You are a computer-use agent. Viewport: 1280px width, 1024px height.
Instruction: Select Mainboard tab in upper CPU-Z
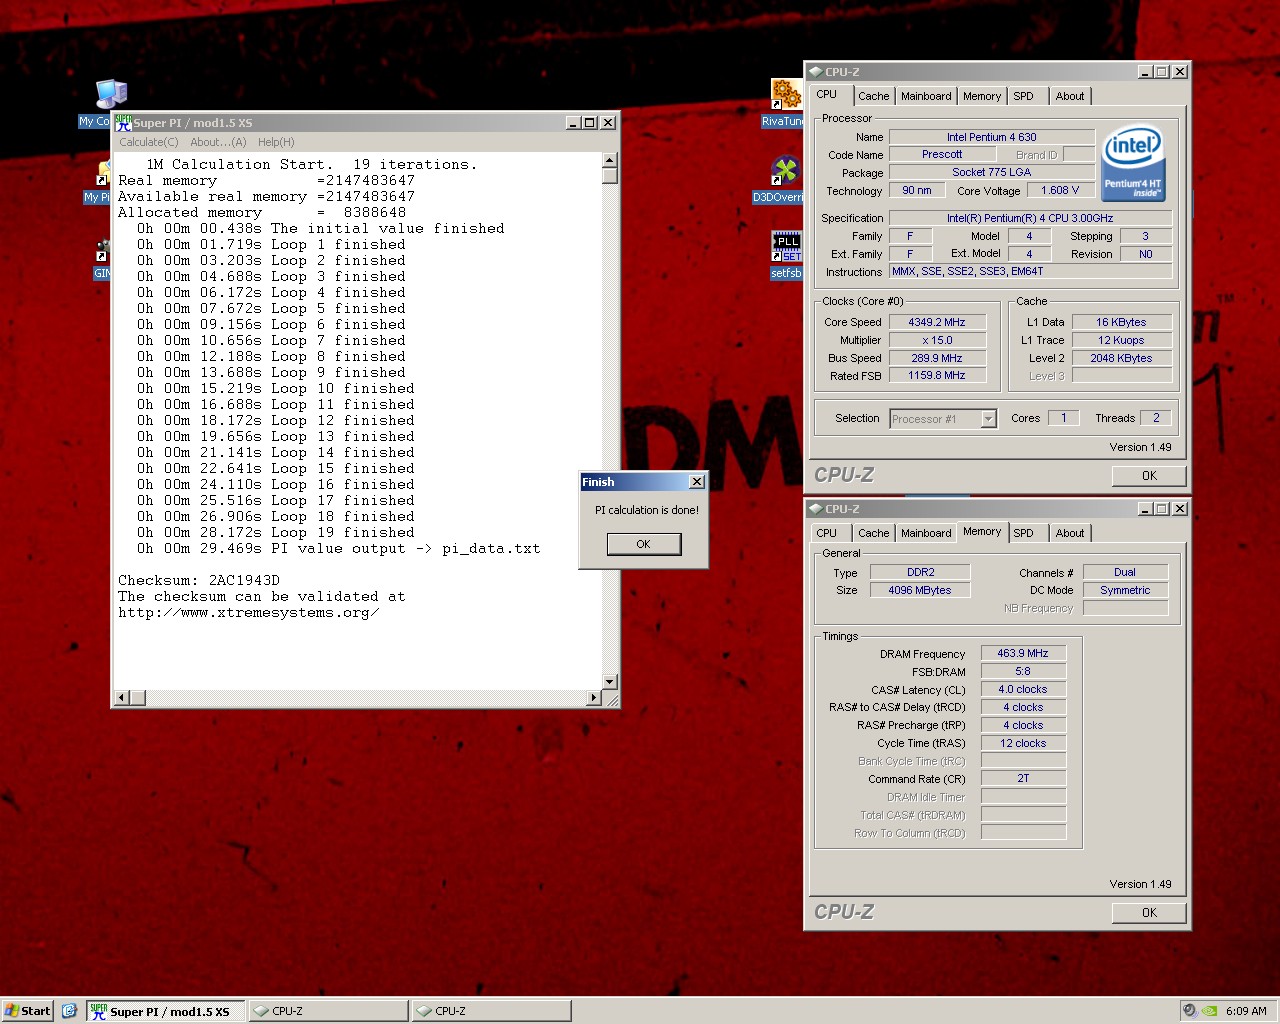926,96
